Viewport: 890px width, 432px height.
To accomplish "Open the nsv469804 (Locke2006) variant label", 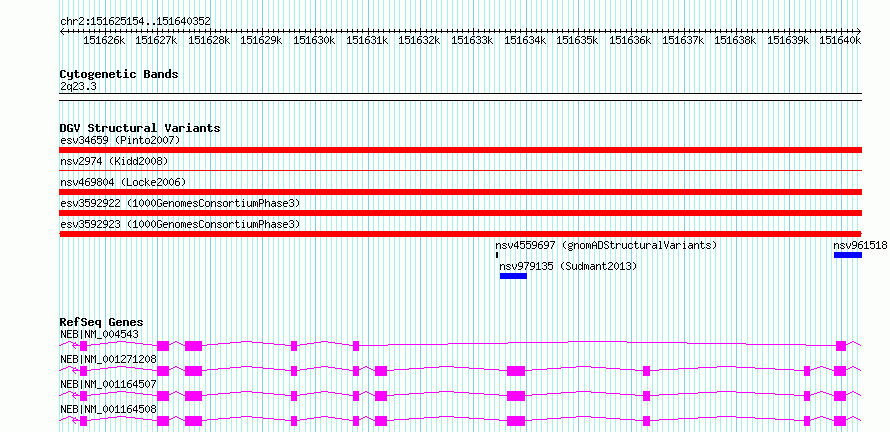I will (x=123, y=182).
